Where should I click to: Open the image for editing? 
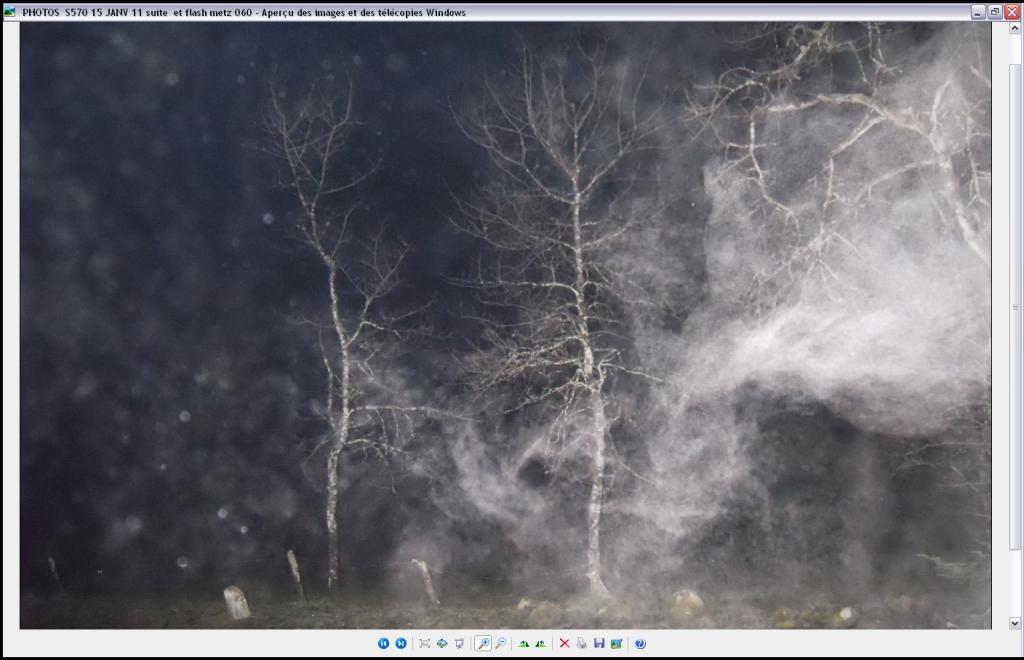point(616,644)
